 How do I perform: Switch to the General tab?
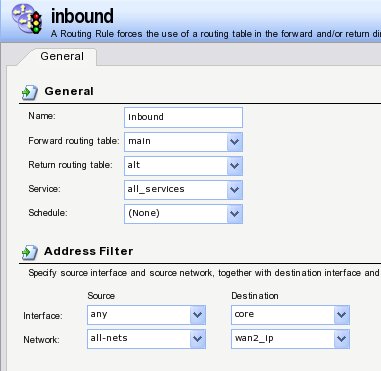pos(62,56)
